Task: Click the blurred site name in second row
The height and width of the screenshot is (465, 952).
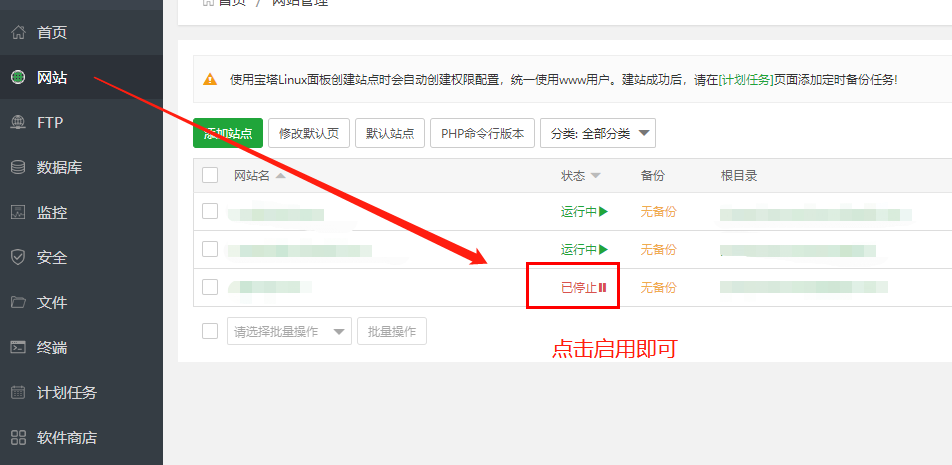Action: (x=299, y=250)
